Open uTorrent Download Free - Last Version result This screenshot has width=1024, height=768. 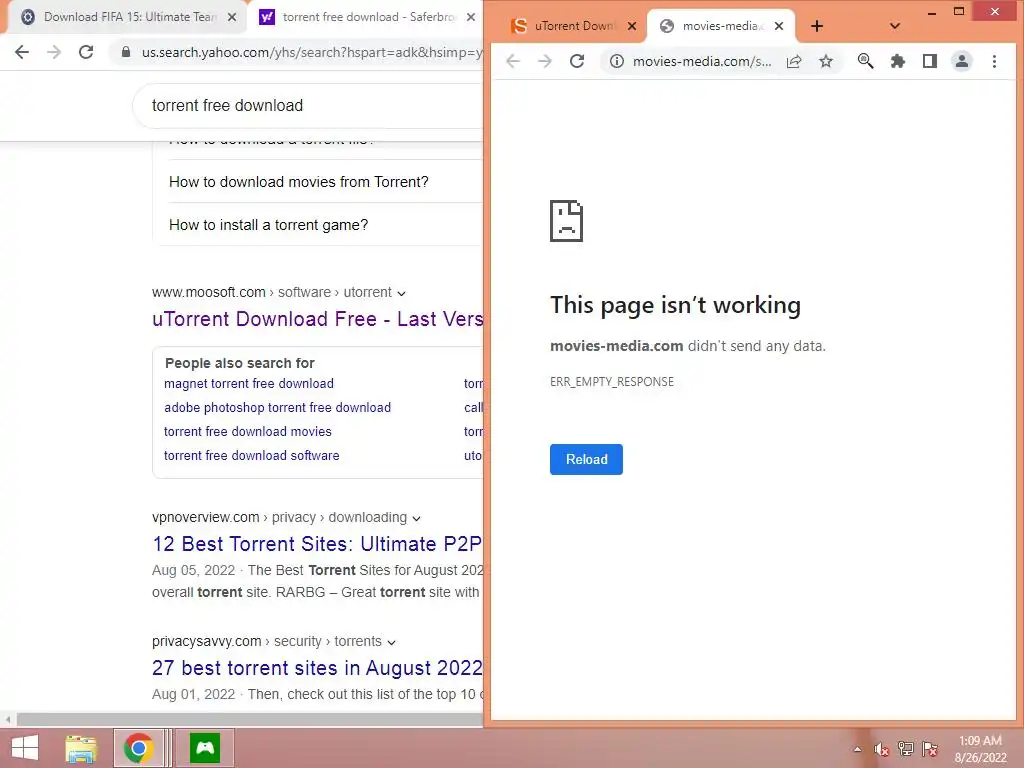tap(317, 319)
